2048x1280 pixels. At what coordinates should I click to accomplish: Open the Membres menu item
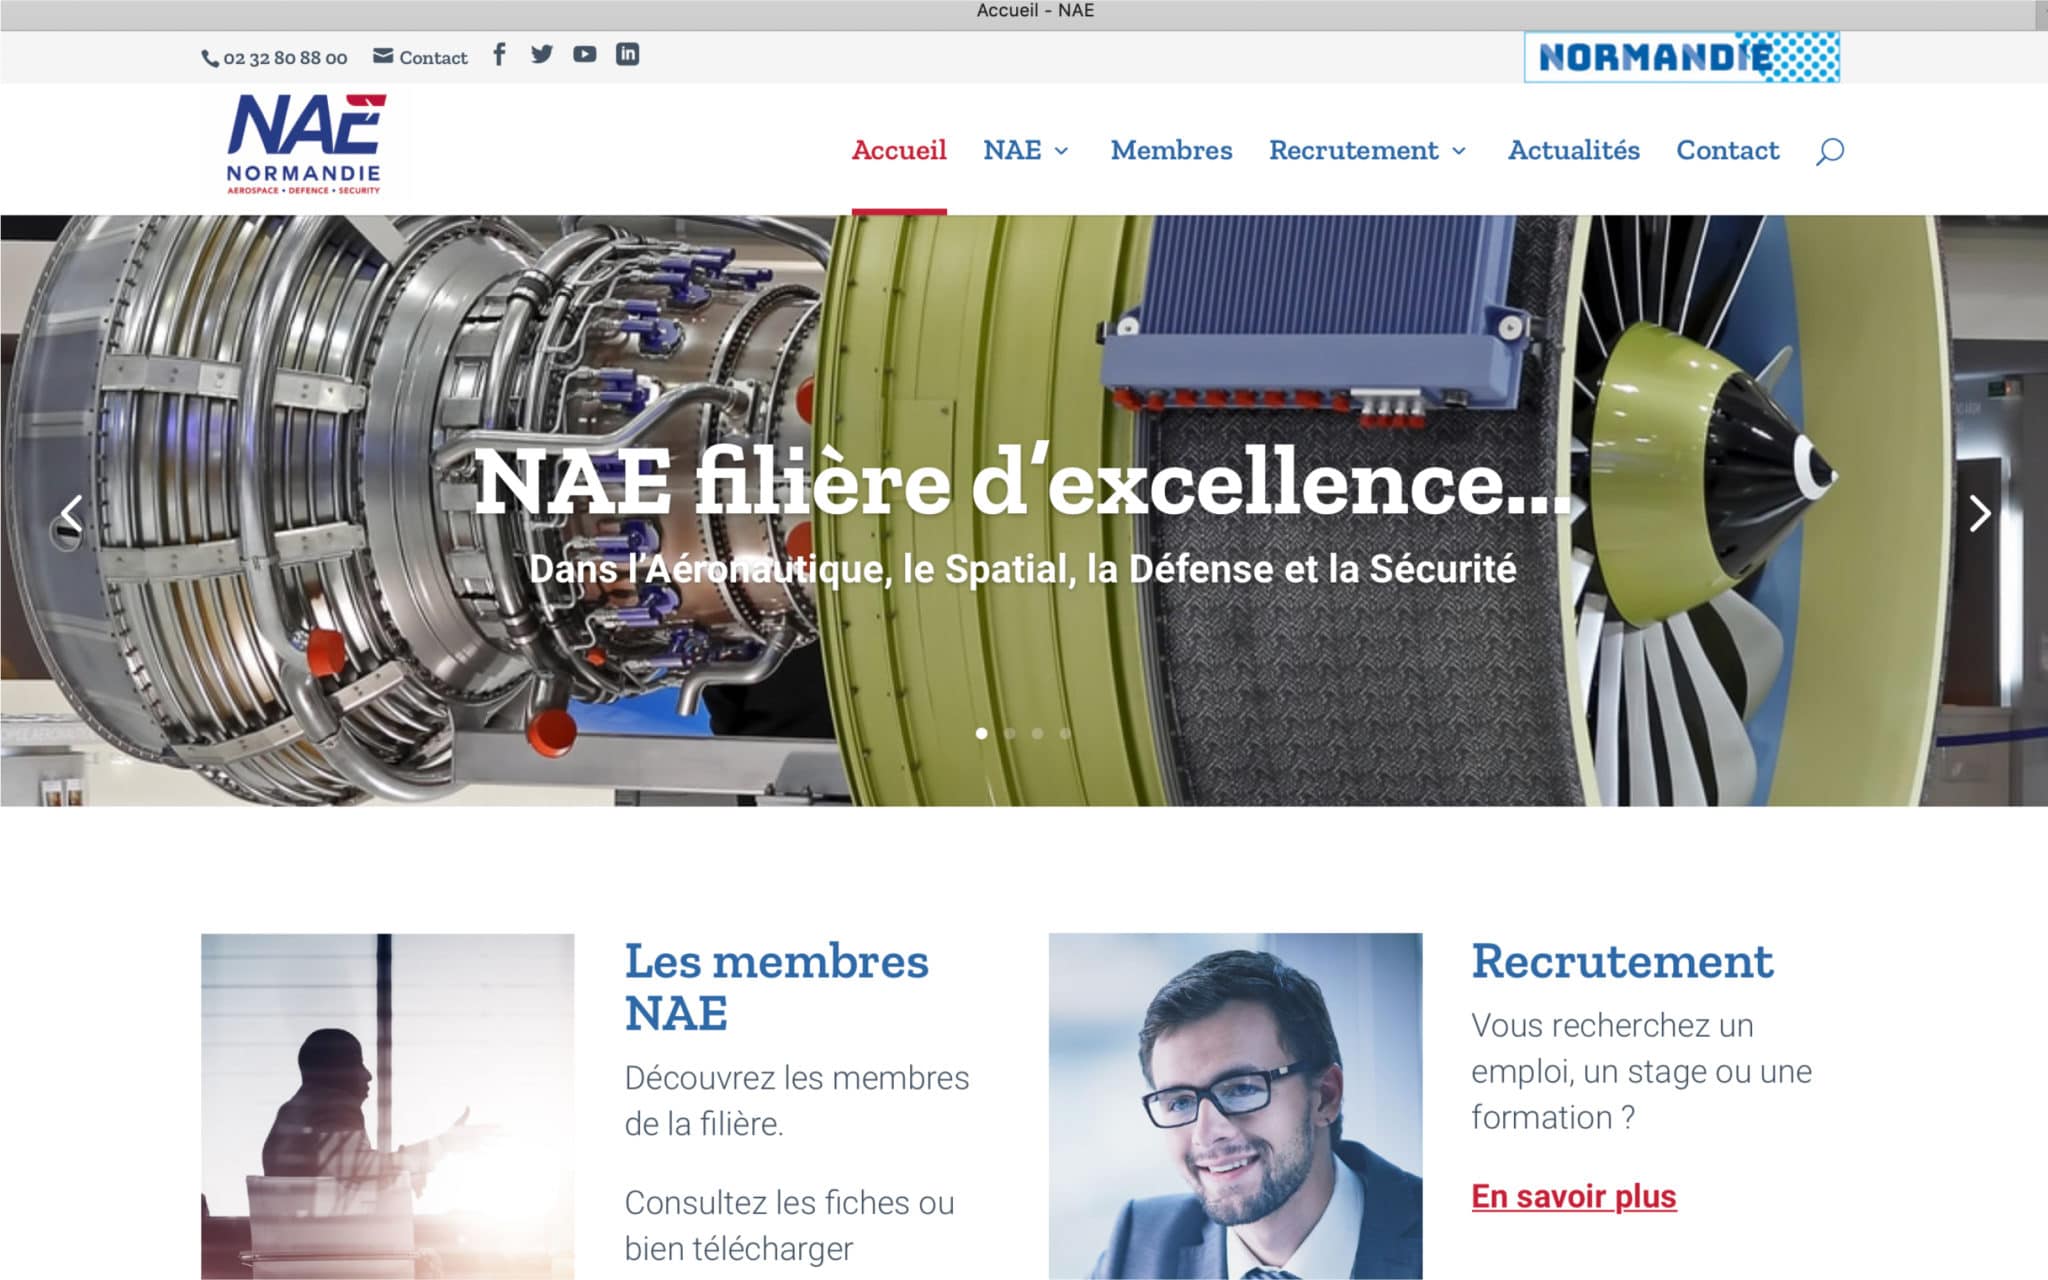1171,150
